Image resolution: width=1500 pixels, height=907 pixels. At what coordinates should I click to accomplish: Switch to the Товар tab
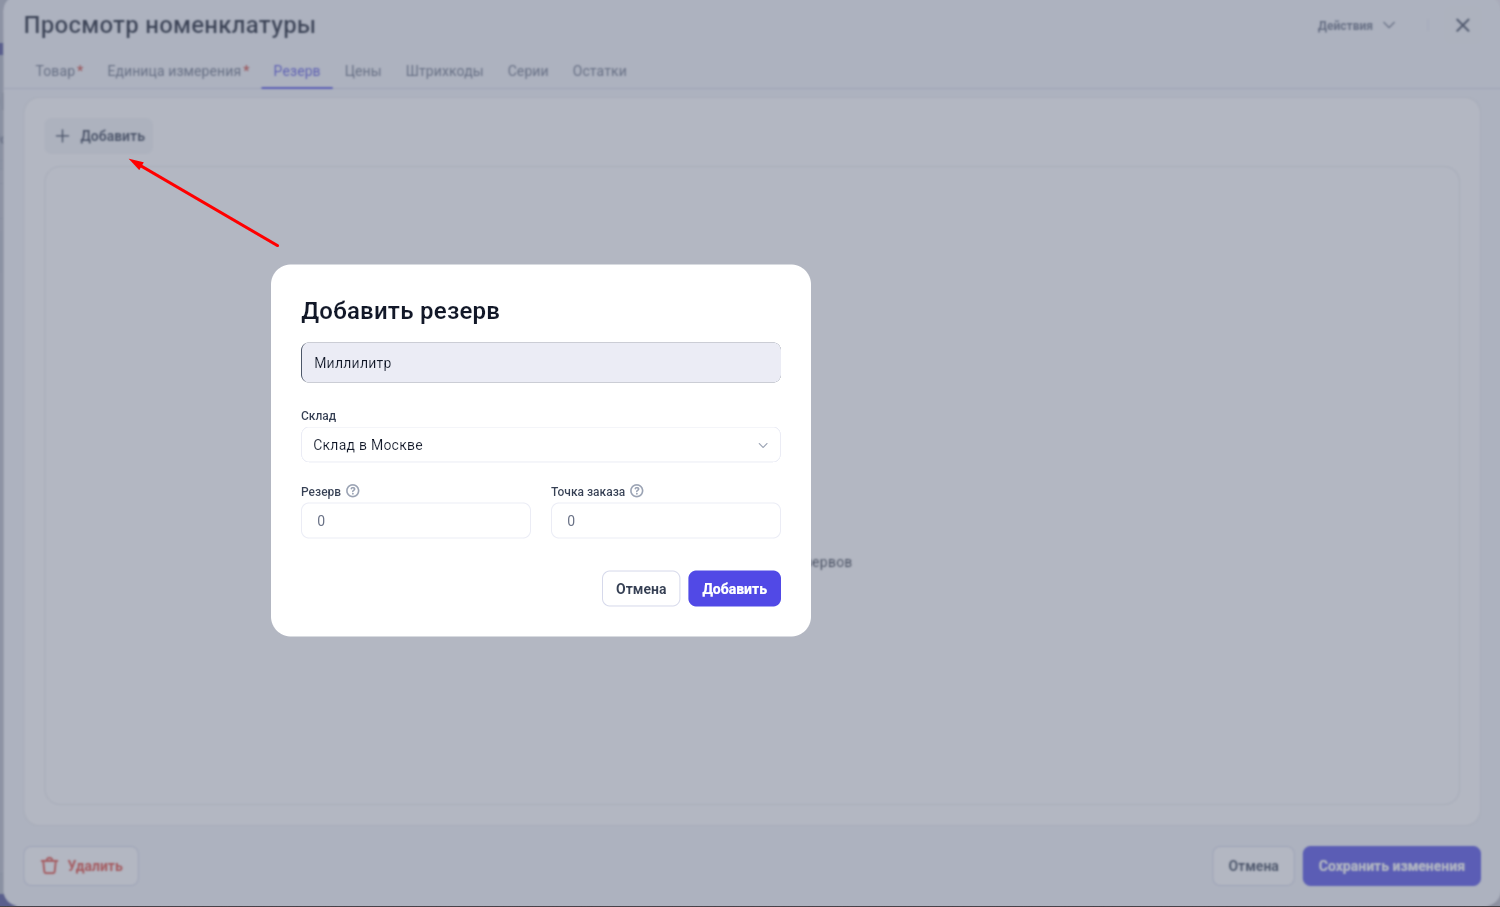tap(59, 71)
